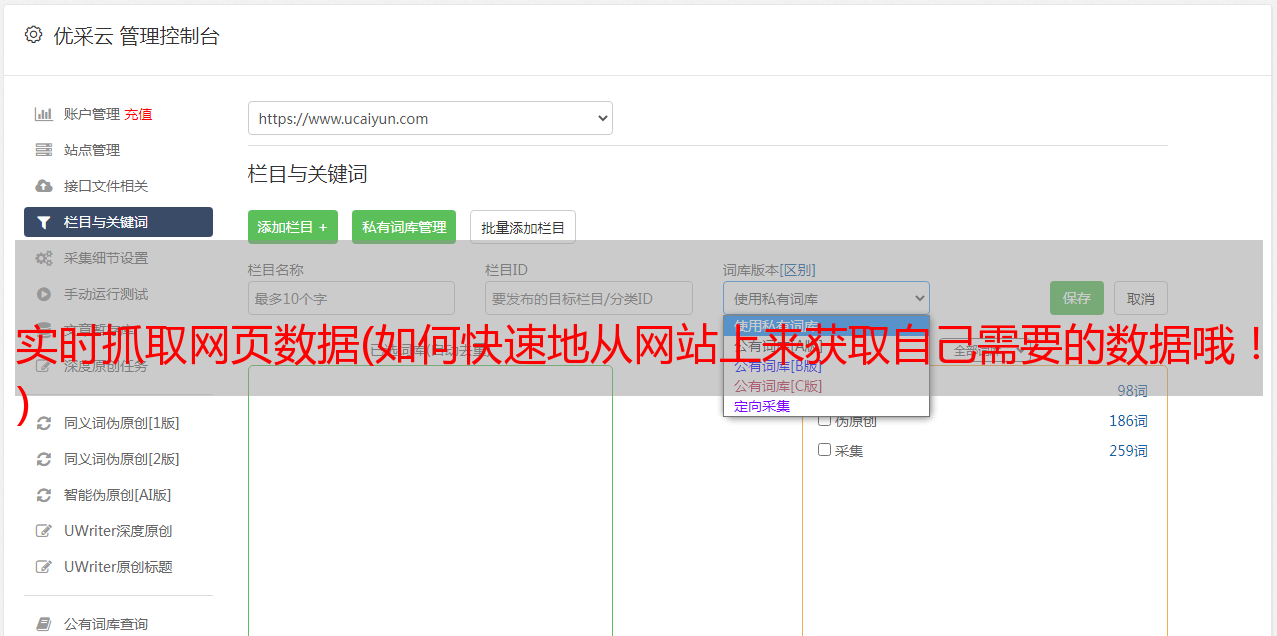1277x636 pixels.
Task: Save the column with 保存 button
Action: (x=1077, y=298)
